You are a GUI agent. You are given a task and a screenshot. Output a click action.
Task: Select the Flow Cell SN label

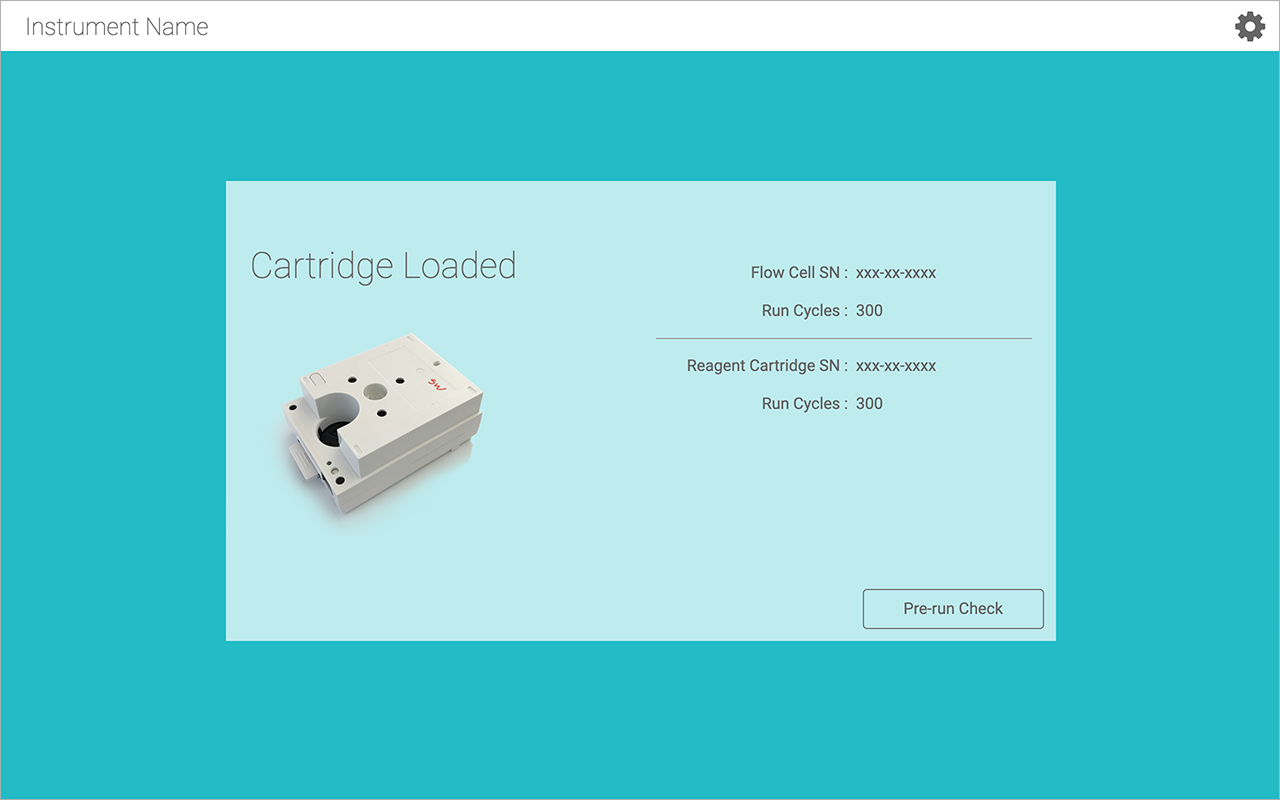799,273
